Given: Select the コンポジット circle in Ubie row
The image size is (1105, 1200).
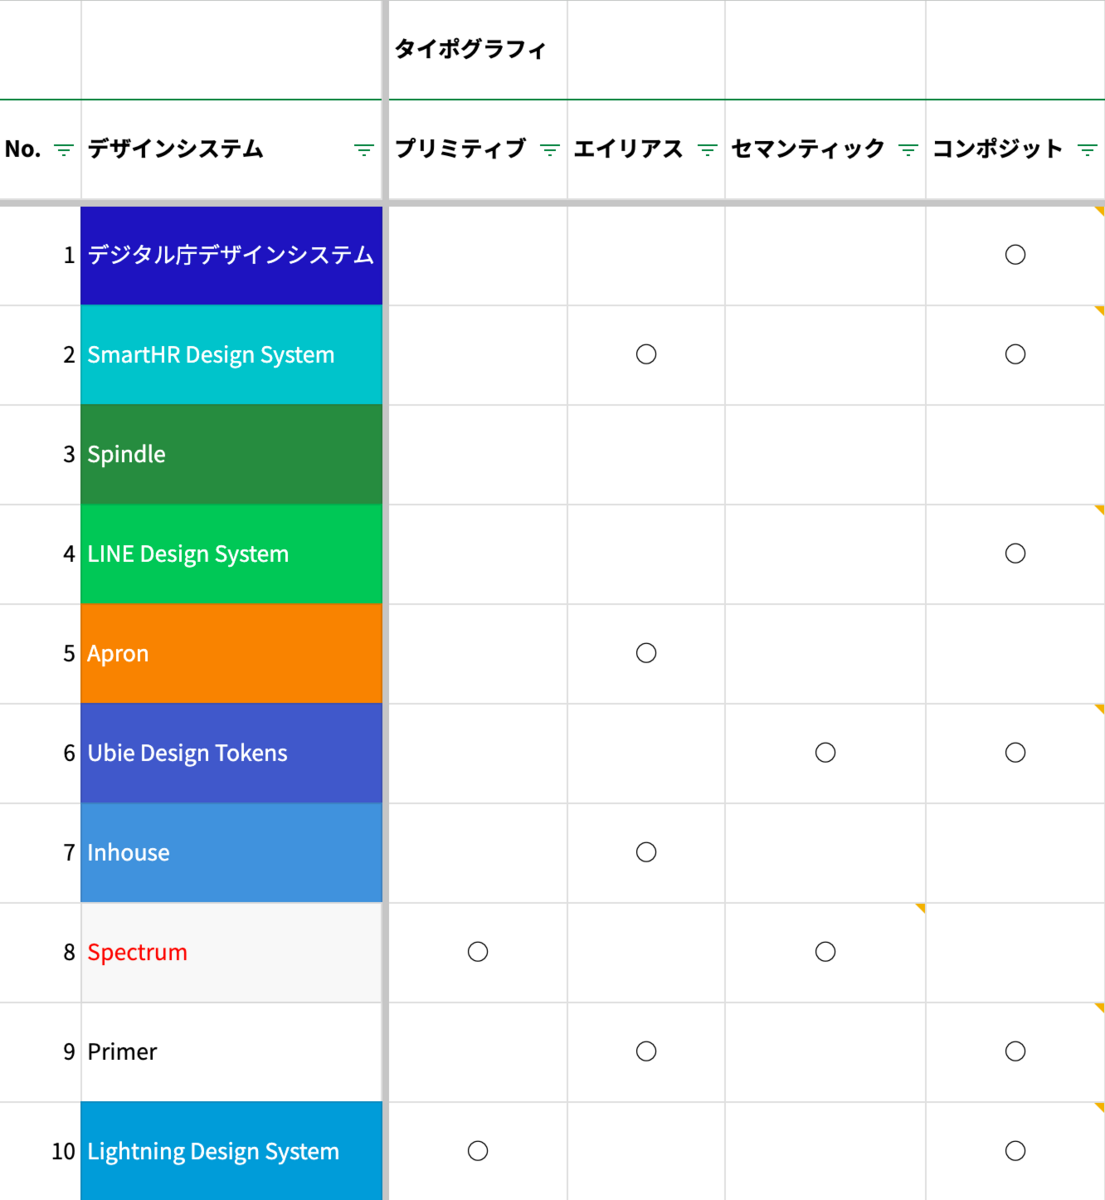Looking at the screenshot, I should click(1015, 752).
